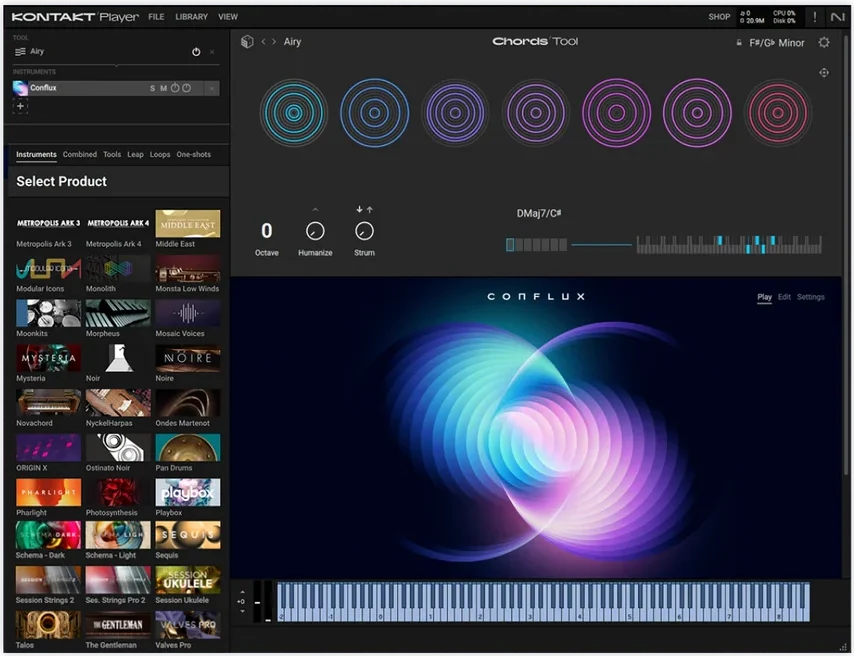Screen dimensions: 854x656
Task: Open the VIEW menu
Action: (x=228, y=17)
